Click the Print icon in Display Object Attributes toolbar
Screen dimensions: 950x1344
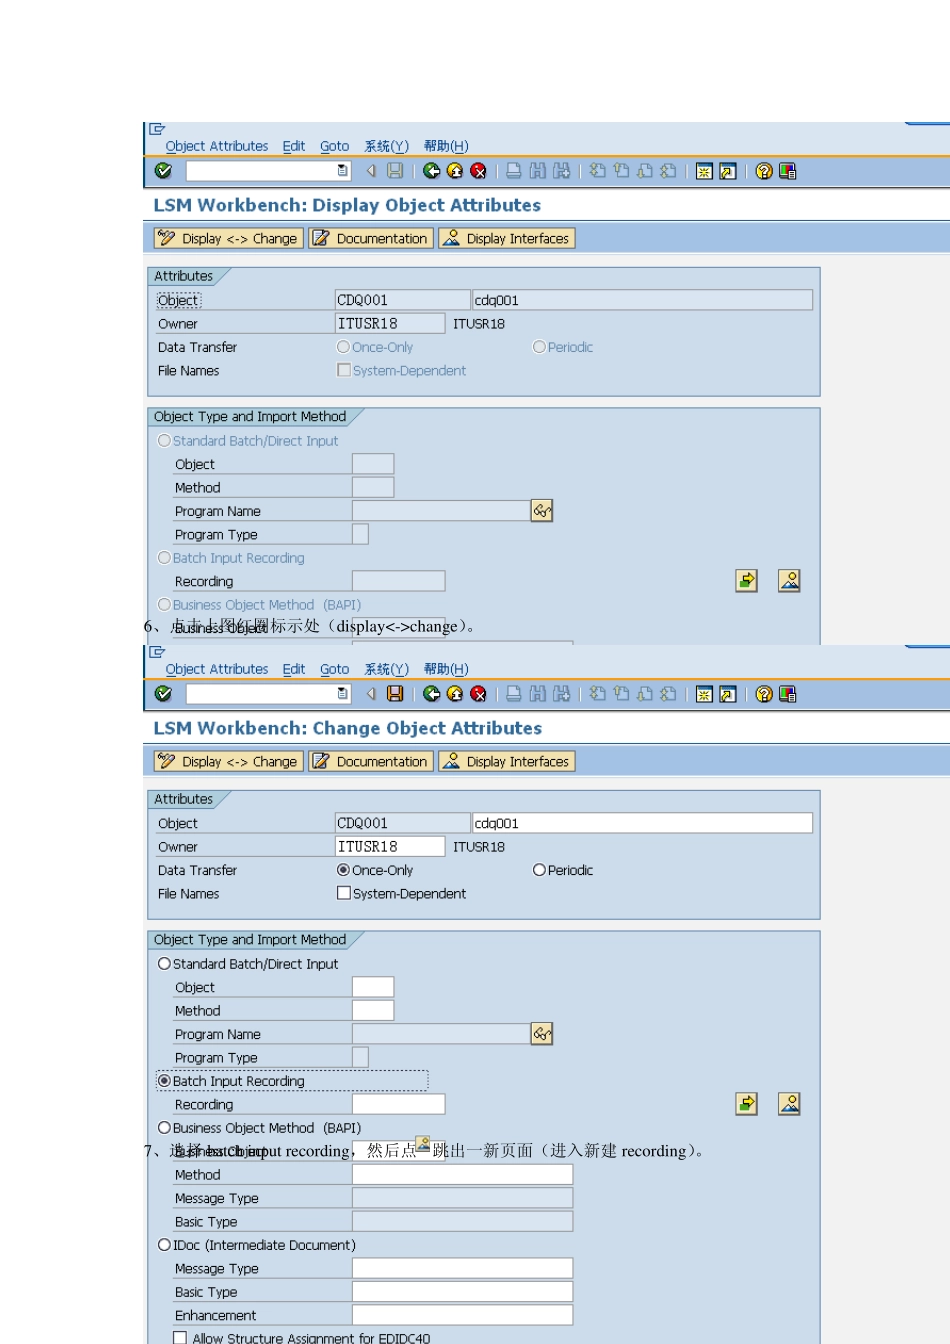(x=513, y=171)
